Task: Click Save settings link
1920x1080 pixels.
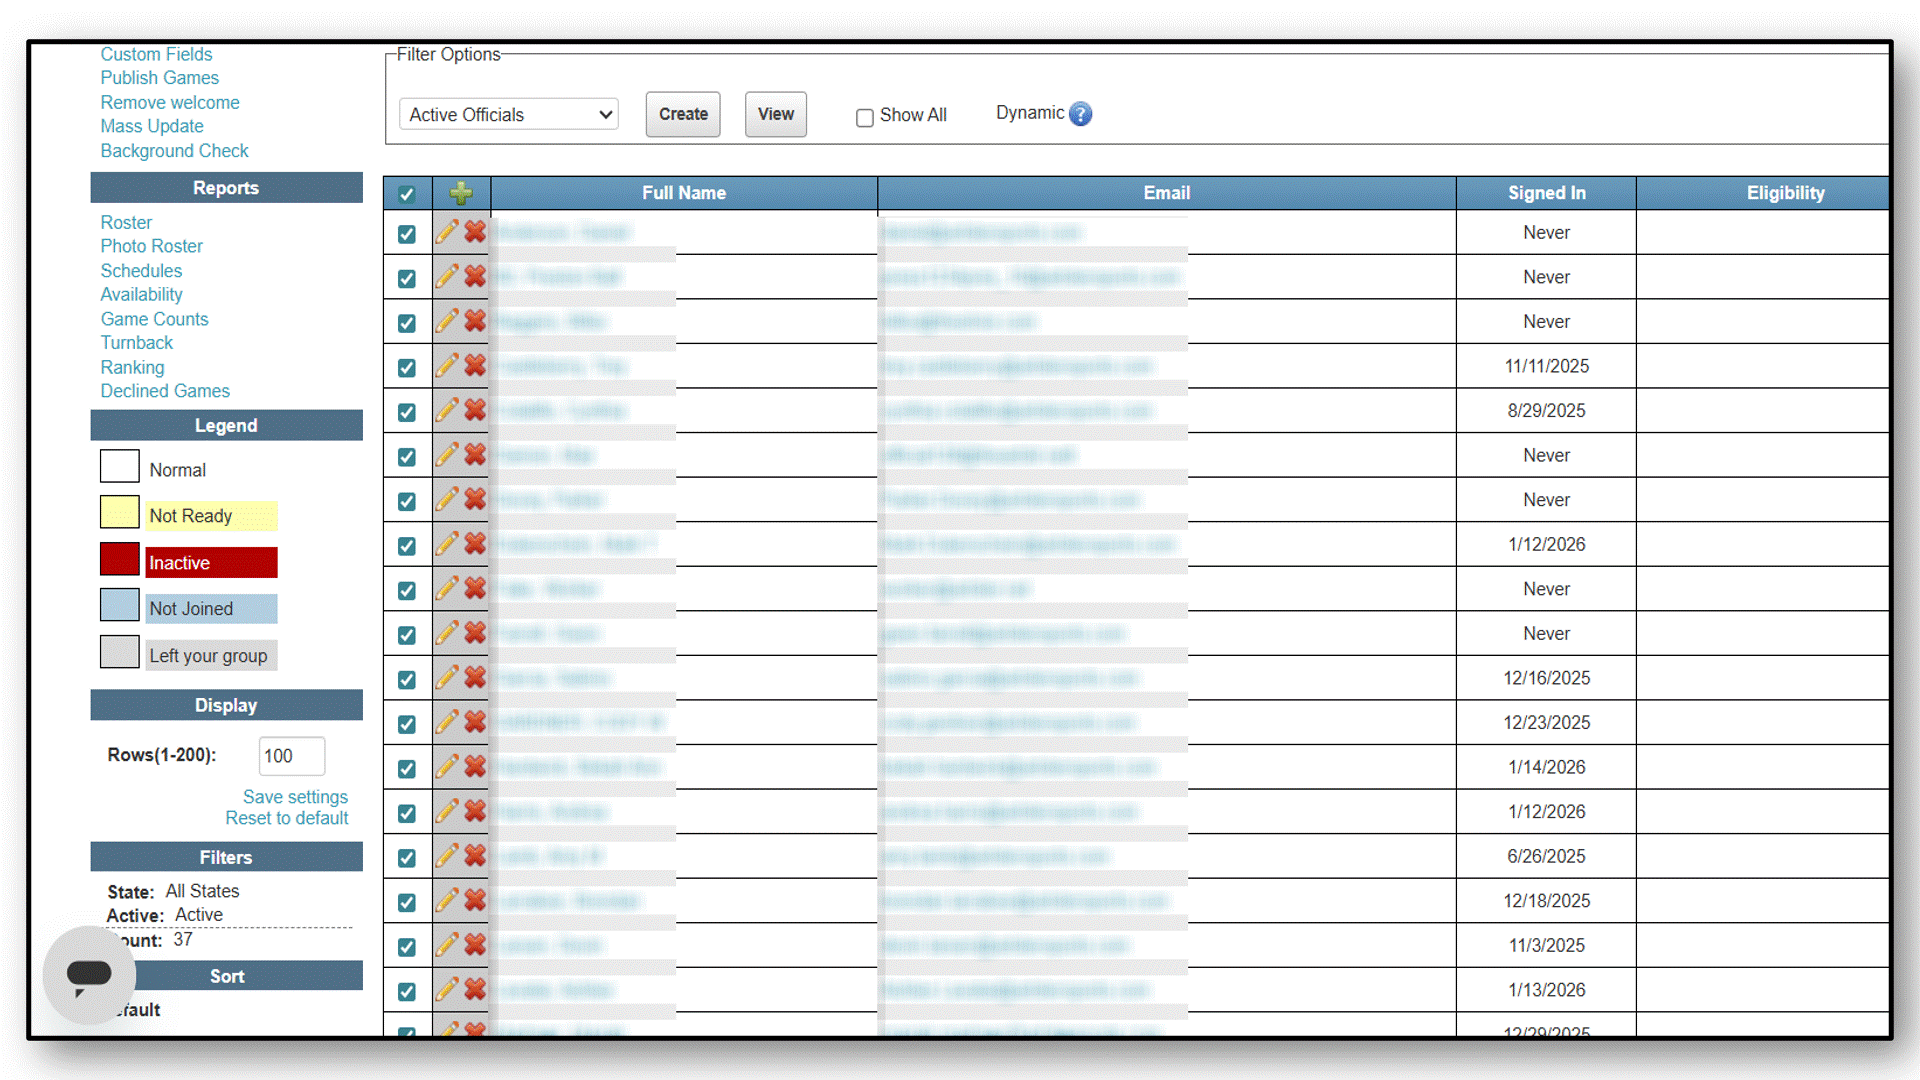Action: tap(295, 797)
